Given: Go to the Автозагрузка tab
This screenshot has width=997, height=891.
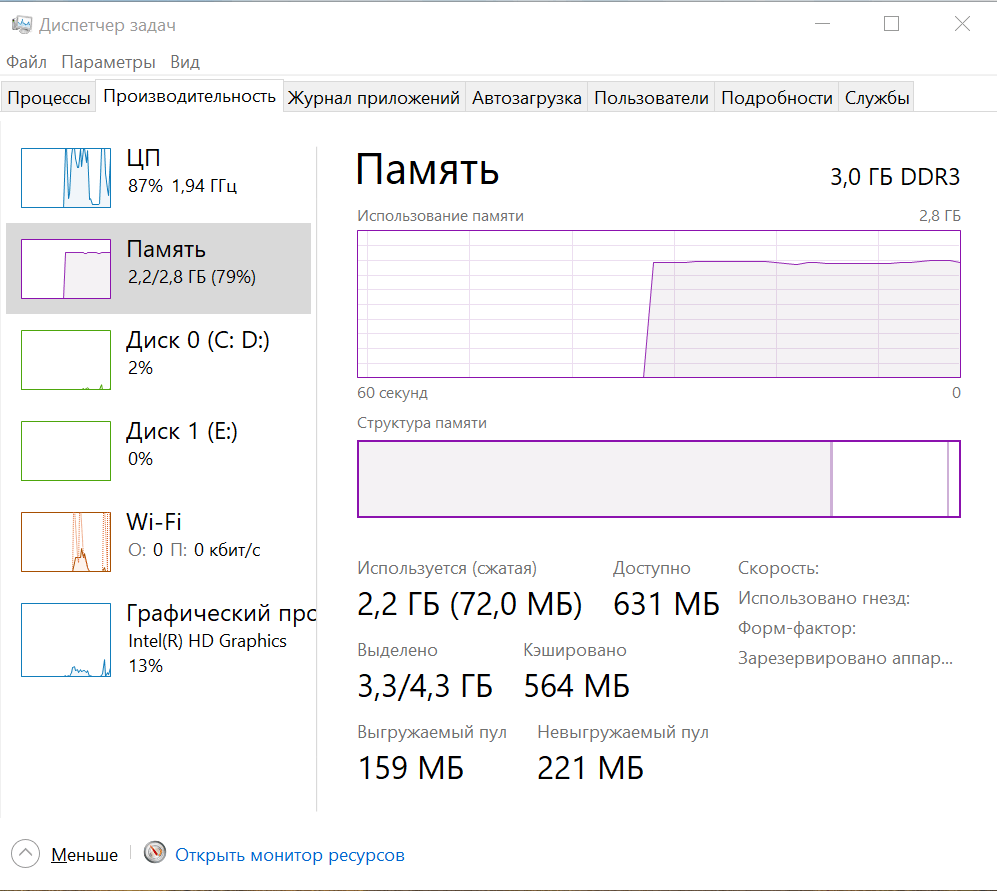Looking at the screenshot, I should click(527, 98).
